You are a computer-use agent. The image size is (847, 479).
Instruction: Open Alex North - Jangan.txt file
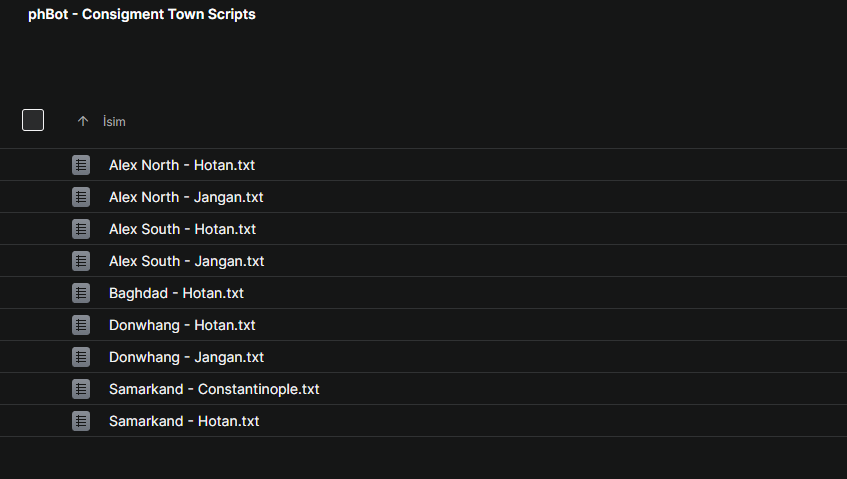pos(186,197)
